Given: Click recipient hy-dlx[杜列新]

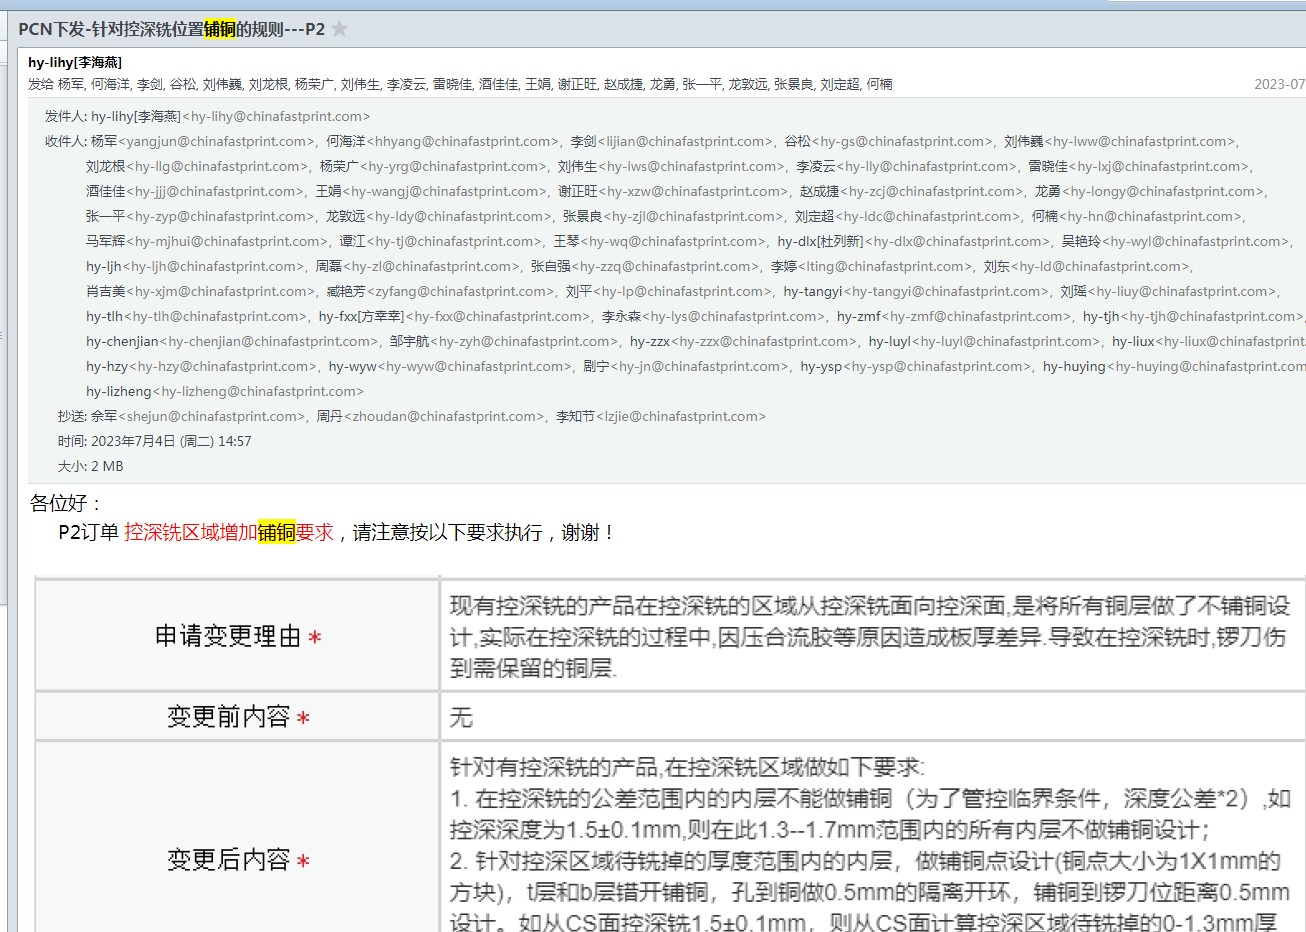Looking at the screenshot, I should [820, 241].
